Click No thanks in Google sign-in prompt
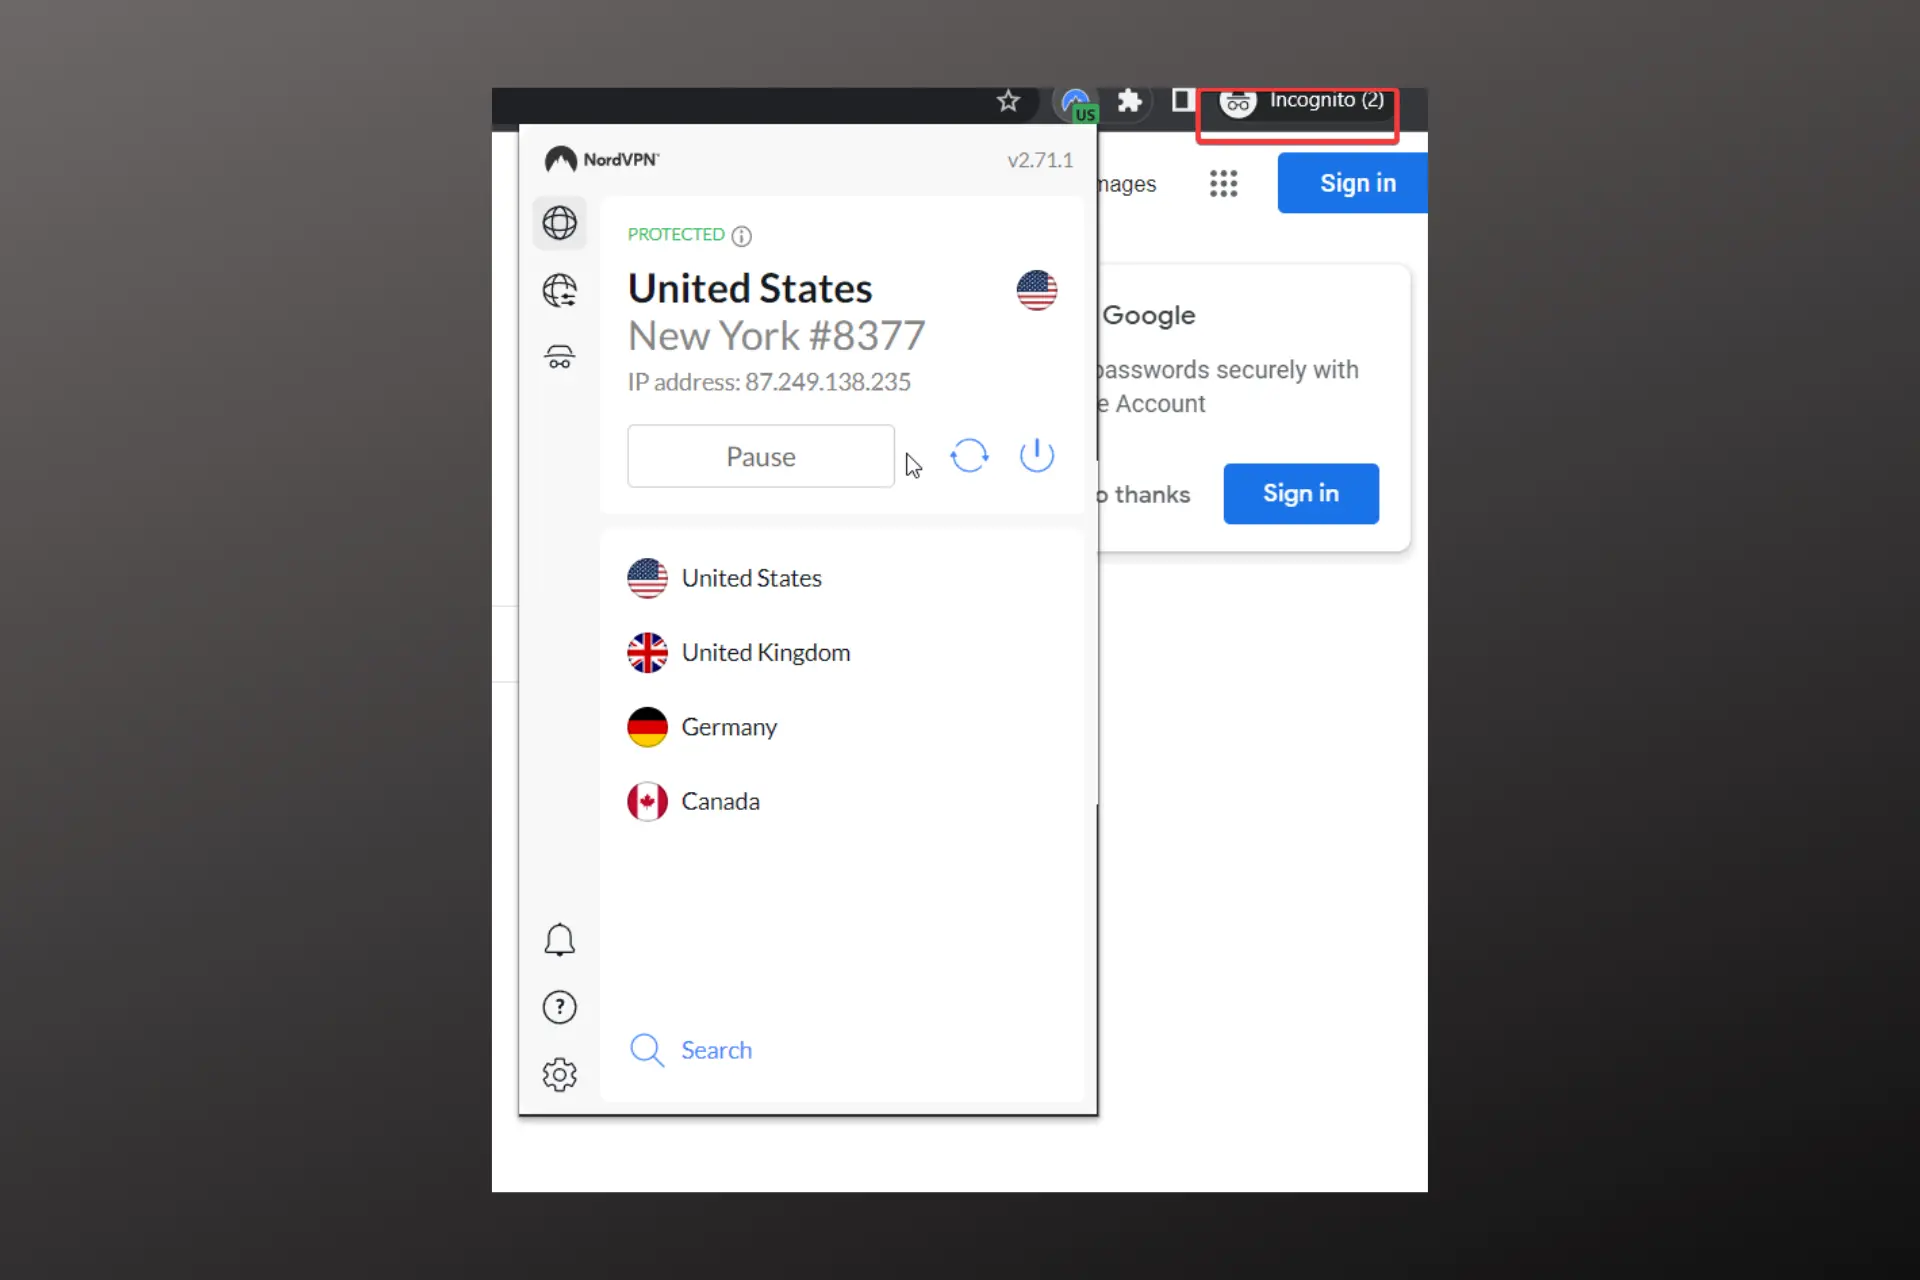 coord(1143,493)
